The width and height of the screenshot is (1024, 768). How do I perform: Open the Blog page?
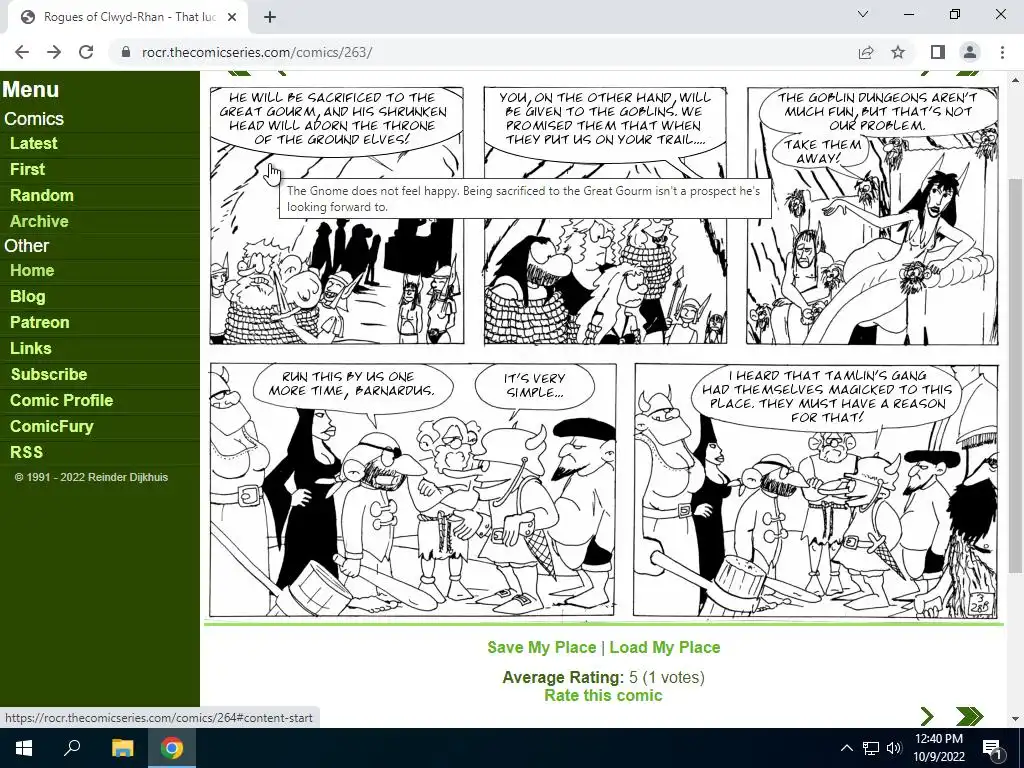coord(27,296)
